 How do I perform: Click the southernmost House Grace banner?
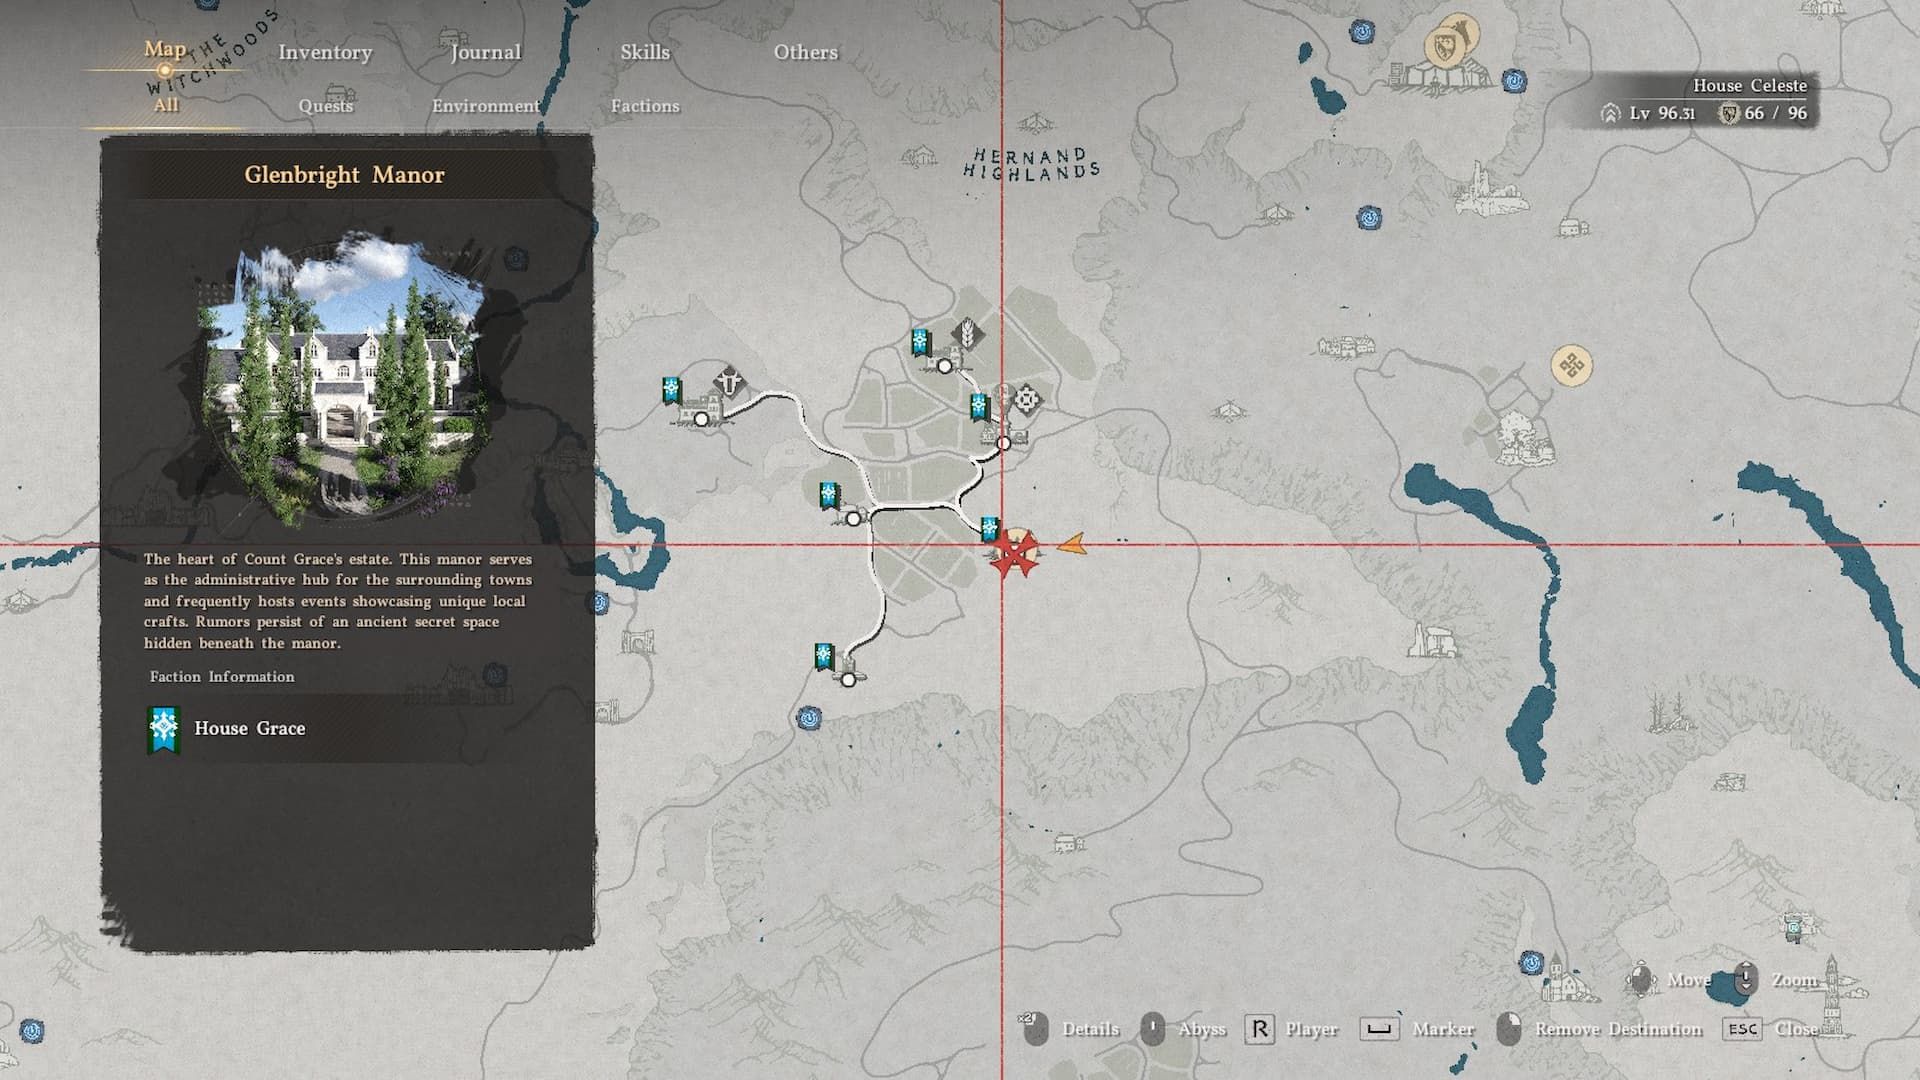[823, 657]
